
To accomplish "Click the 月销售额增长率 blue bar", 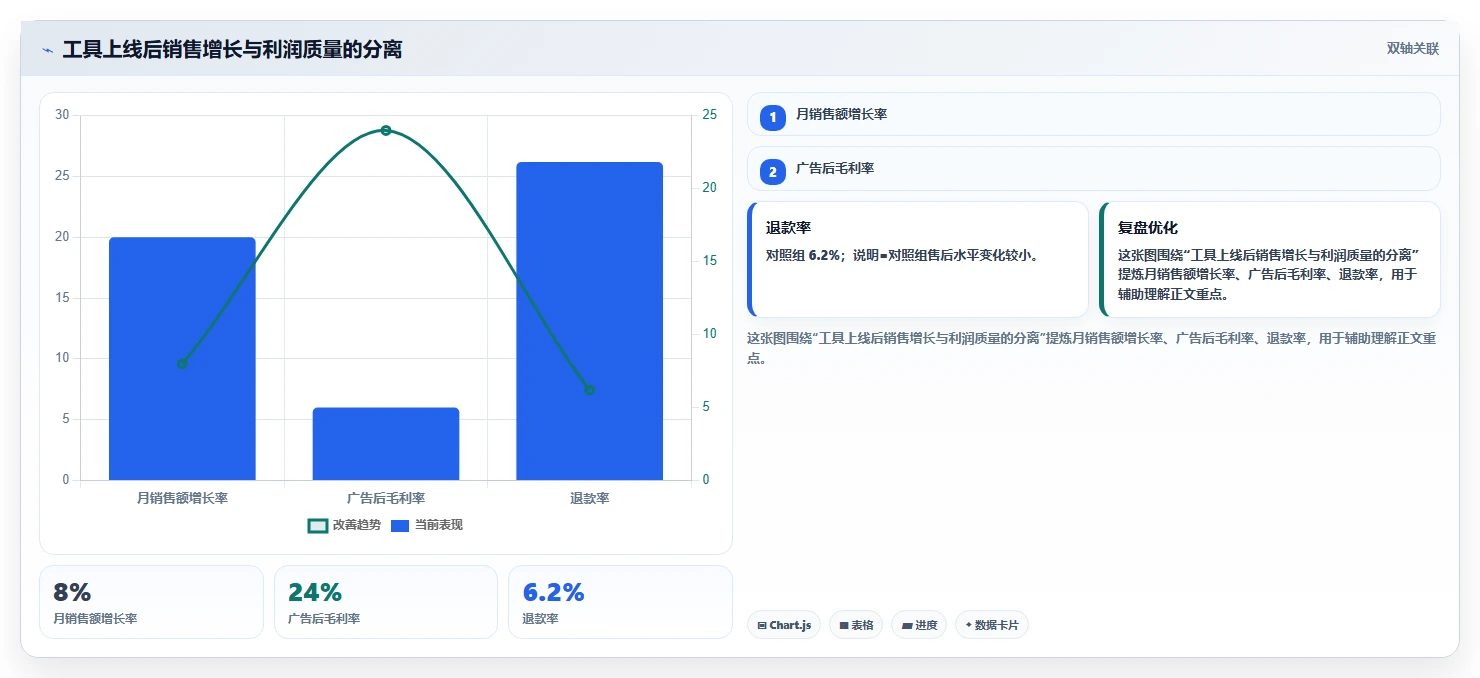I will 182,359.
